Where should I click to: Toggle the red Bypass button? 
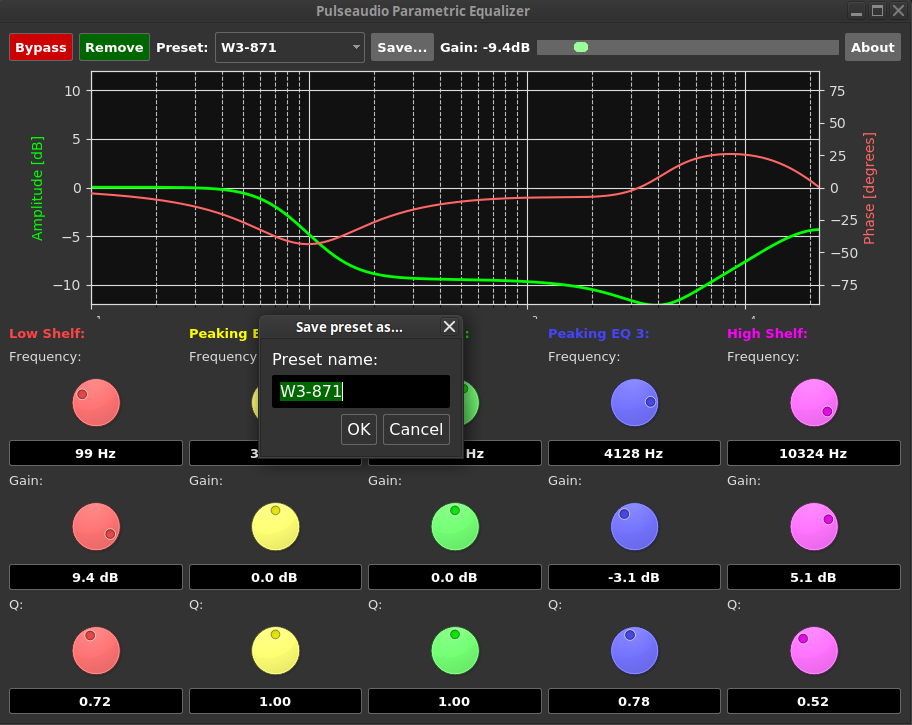pos(41,47)
